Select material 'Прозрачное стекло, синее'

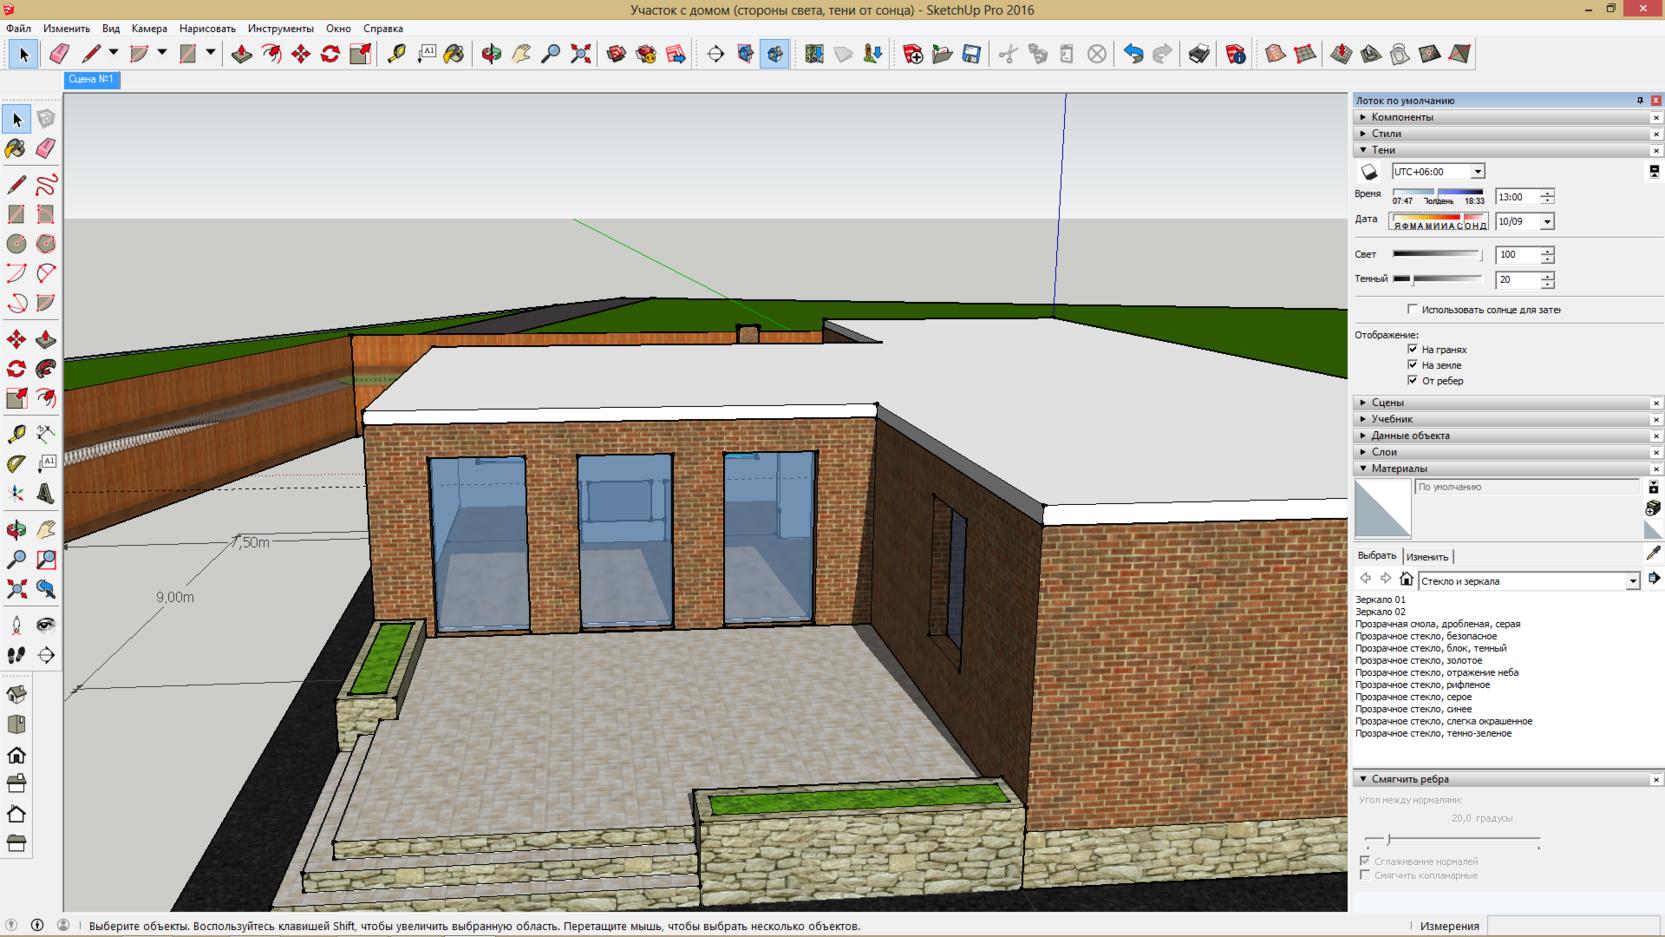pos(1413,709)
